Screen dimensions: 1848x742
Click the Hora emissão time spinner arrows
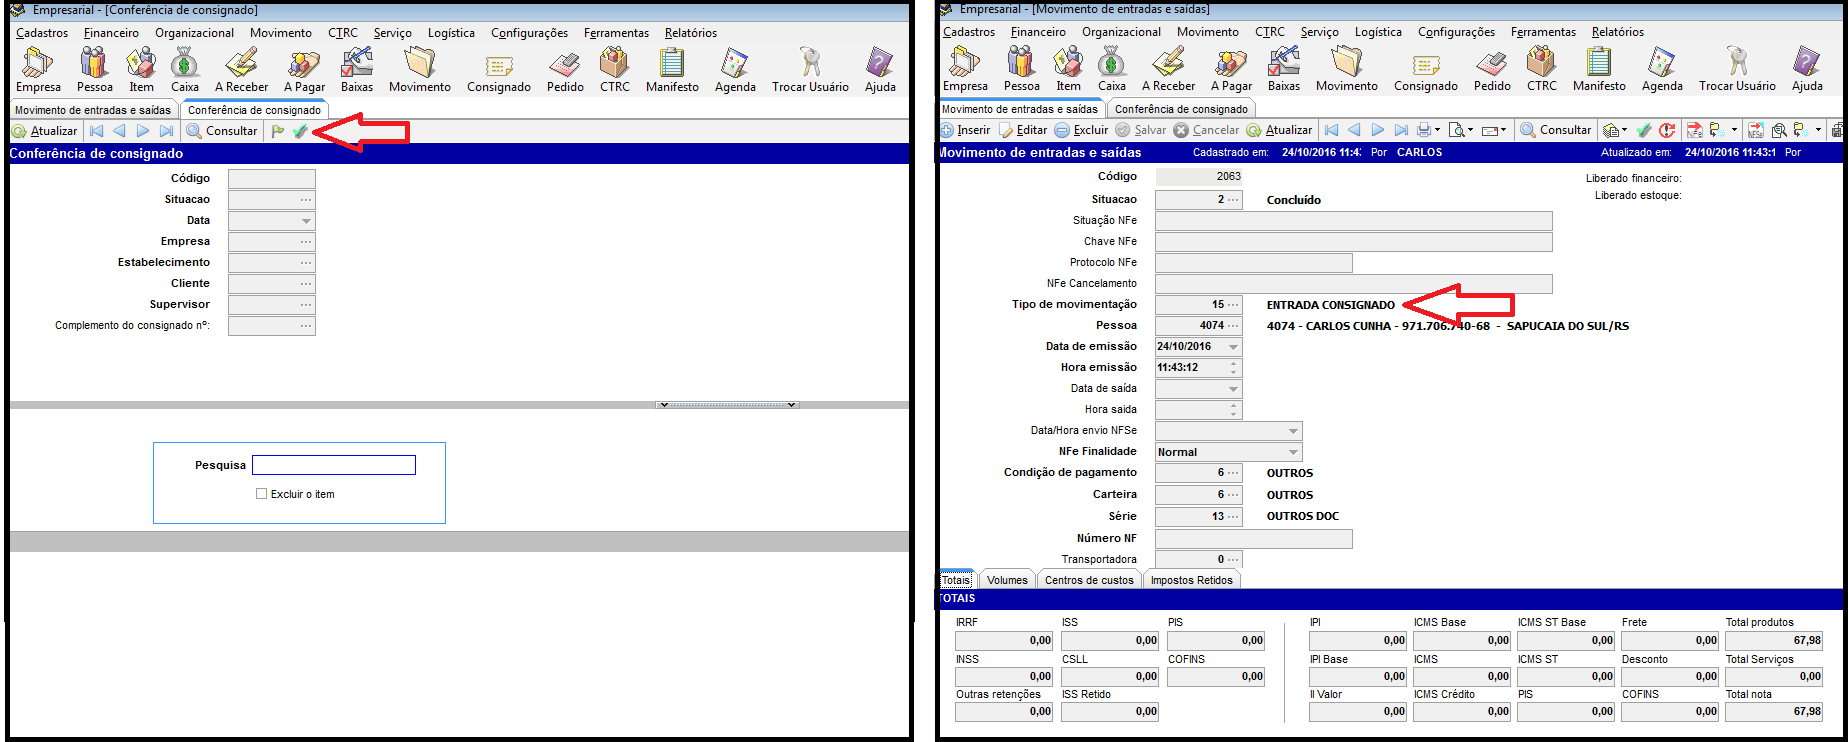click(x=1233, y=368)
